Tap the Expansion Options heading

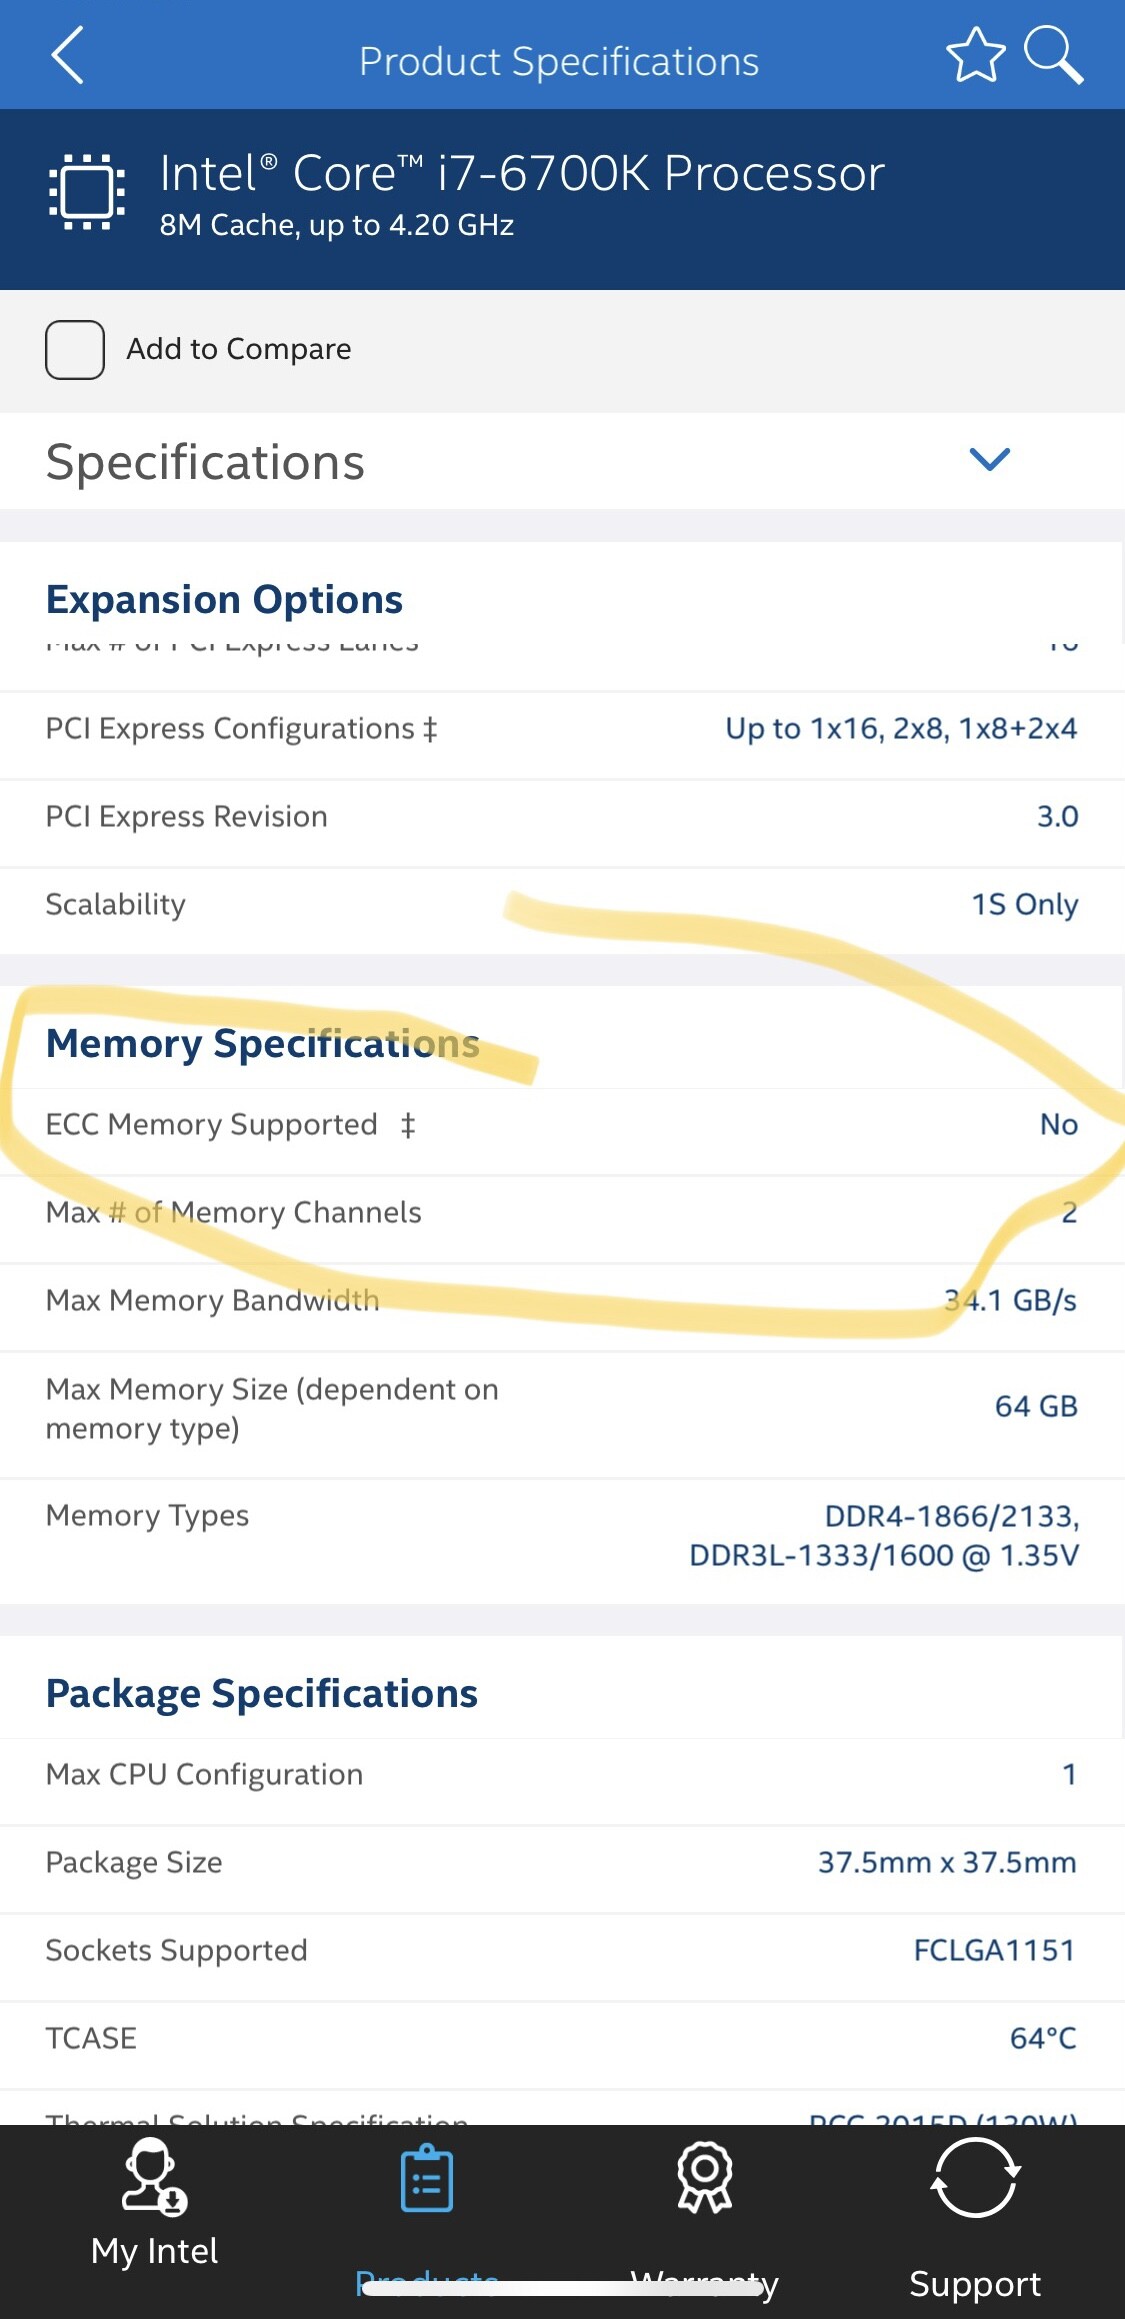[225, 599]
